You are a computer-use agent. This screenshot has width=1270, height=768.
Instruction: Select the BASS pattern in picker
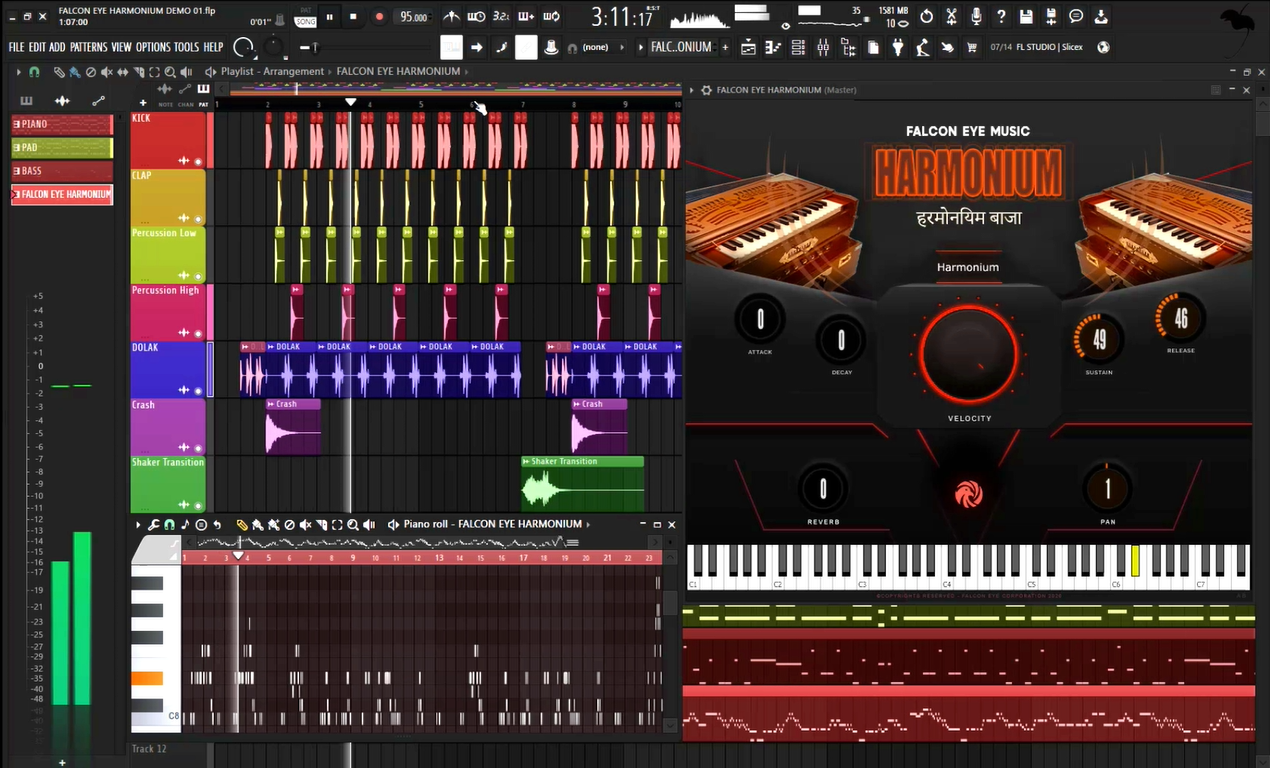click(61, 171)
